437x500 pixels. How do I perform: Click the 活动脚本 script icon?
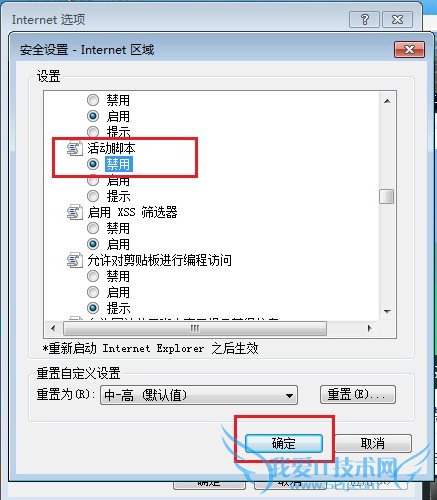click(x=75, y=148)
